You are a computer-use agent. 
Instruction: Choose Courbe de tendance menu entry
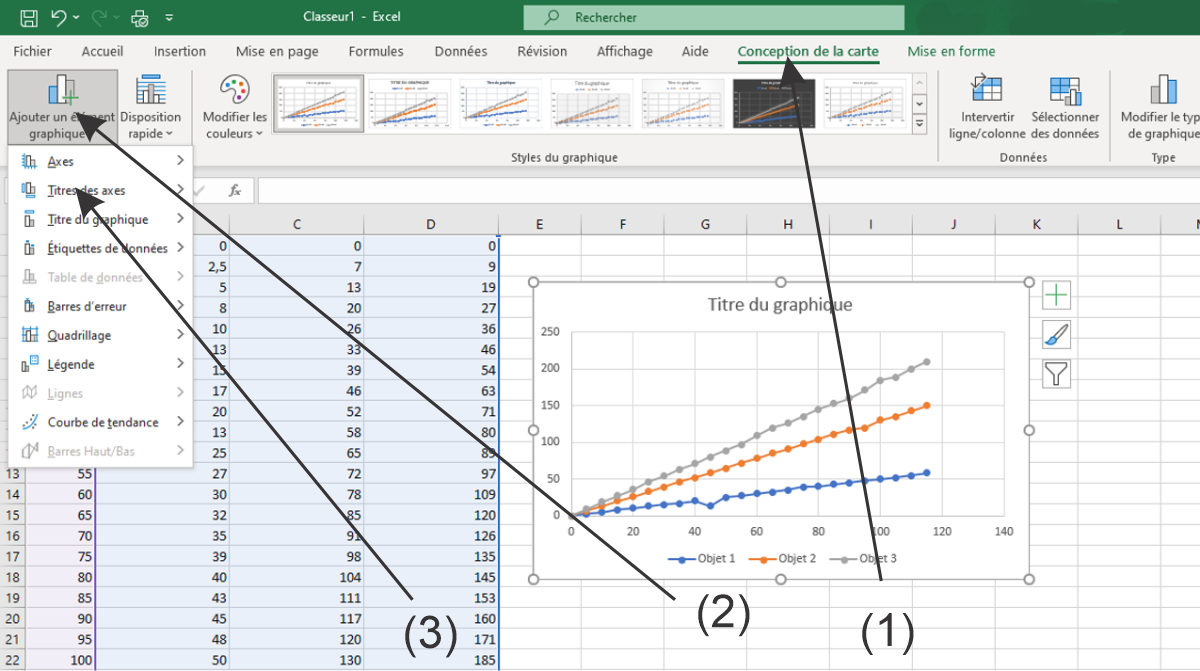100,423
